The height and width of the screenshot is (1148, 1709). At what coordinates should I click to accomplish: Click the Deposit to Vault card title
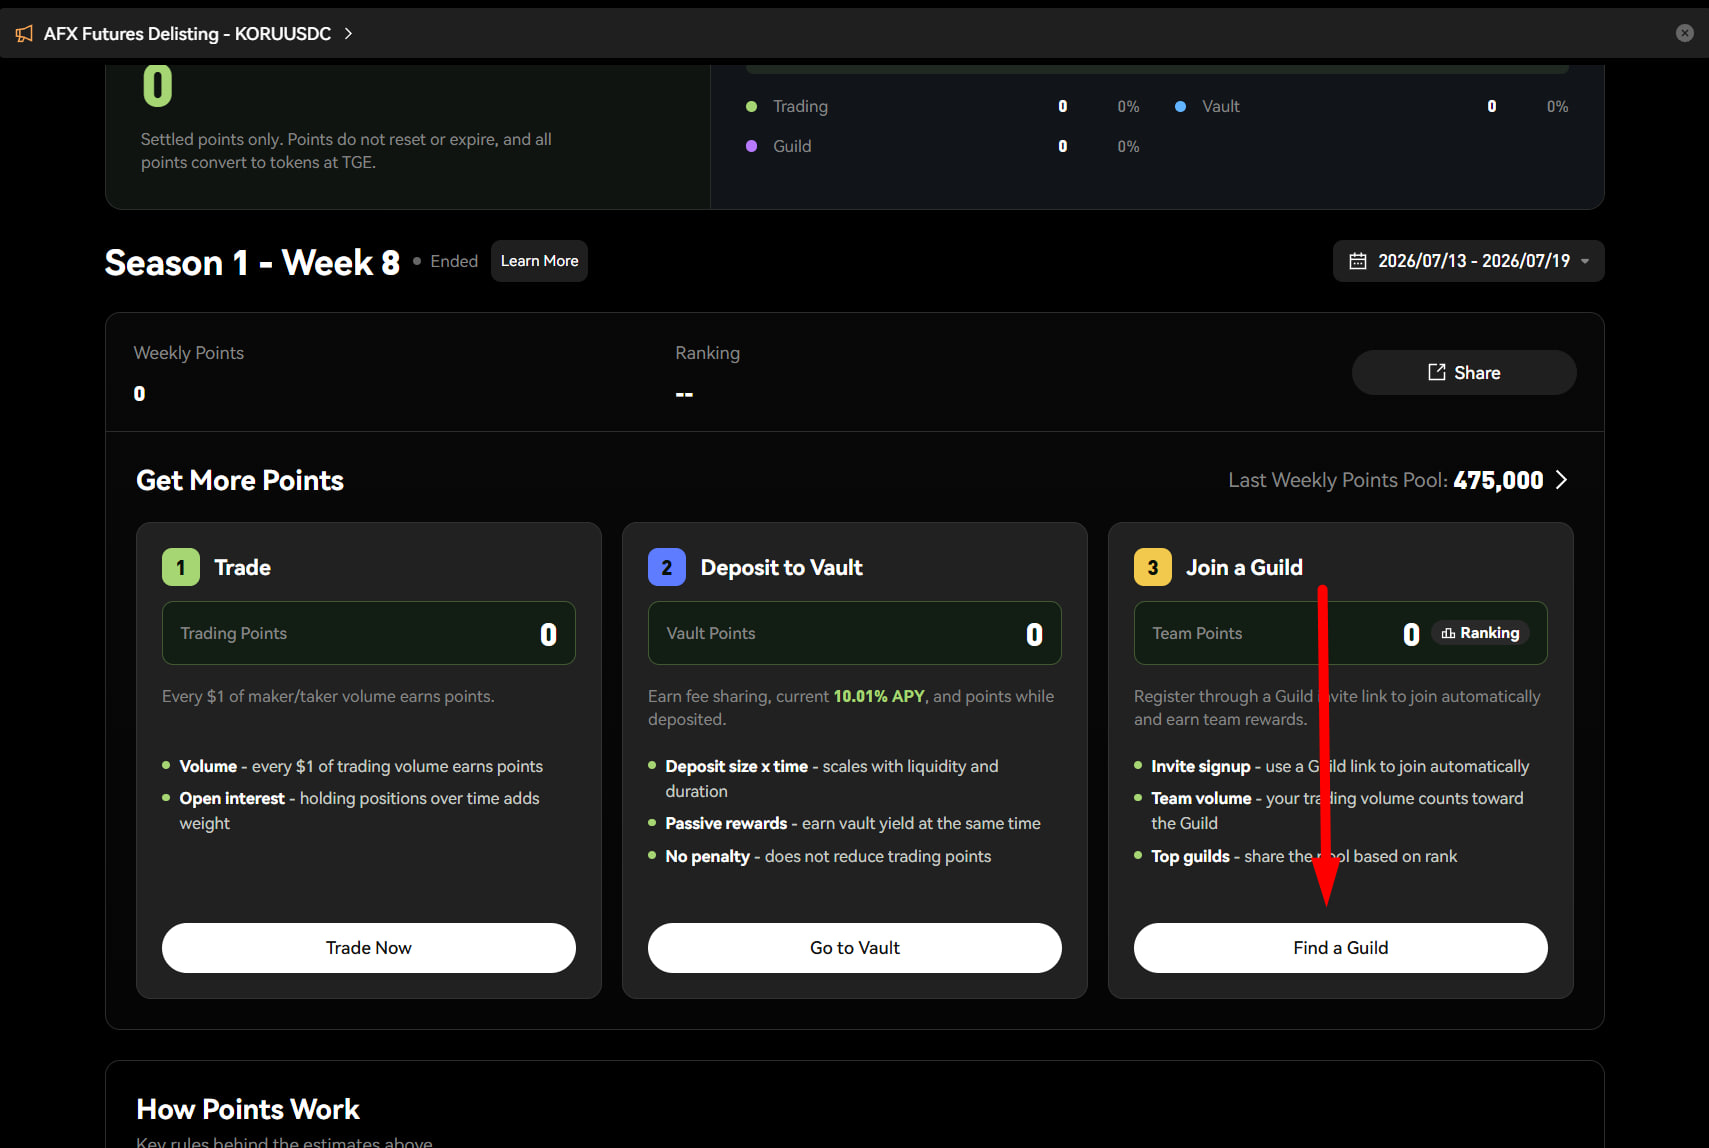pyautogui.click(x=781, y=567)
